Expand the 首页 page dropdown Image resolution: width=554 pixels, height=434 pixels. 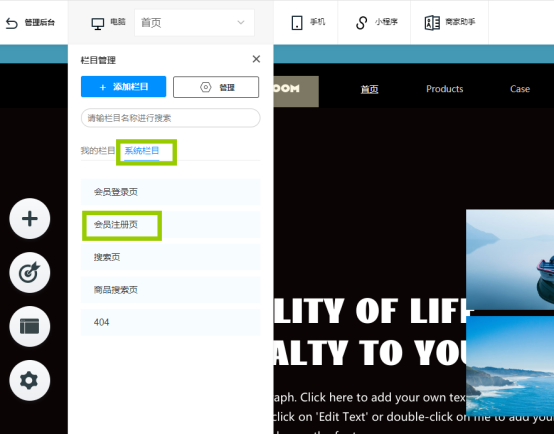coord(194,23)
